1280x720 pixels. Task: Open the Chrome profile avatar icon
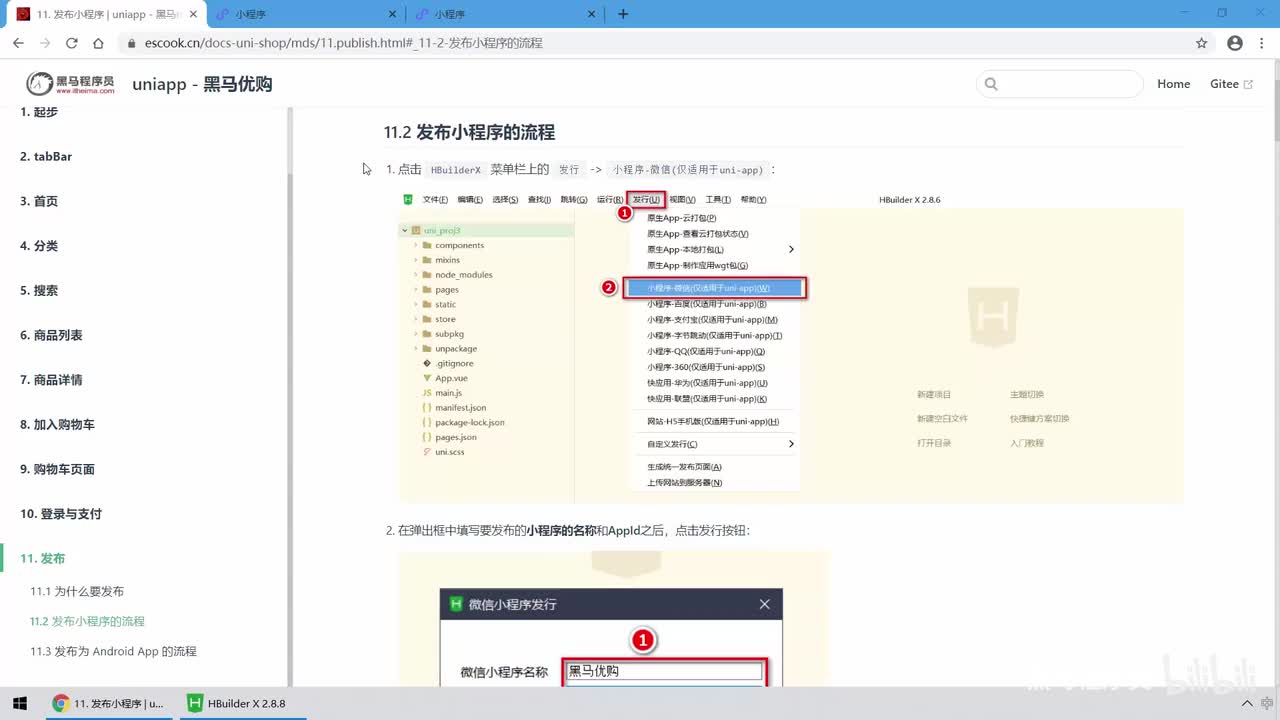point(1235,43)
